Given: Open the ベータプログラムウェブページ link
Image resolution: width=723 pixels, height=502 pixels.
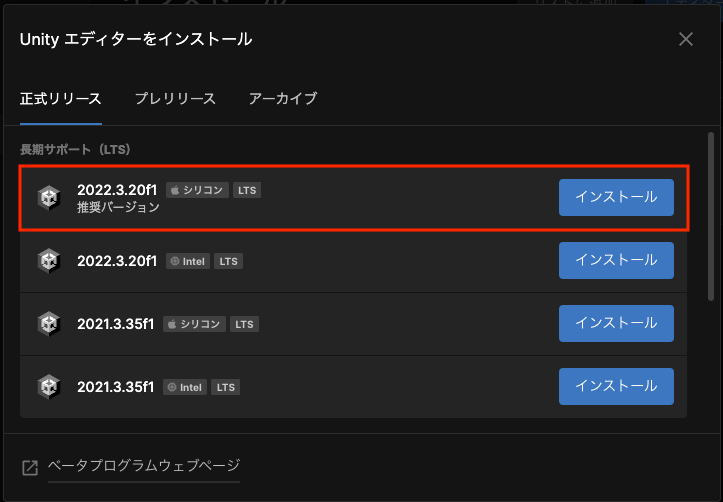Looking at the screenshot, I should coord(144,466).
